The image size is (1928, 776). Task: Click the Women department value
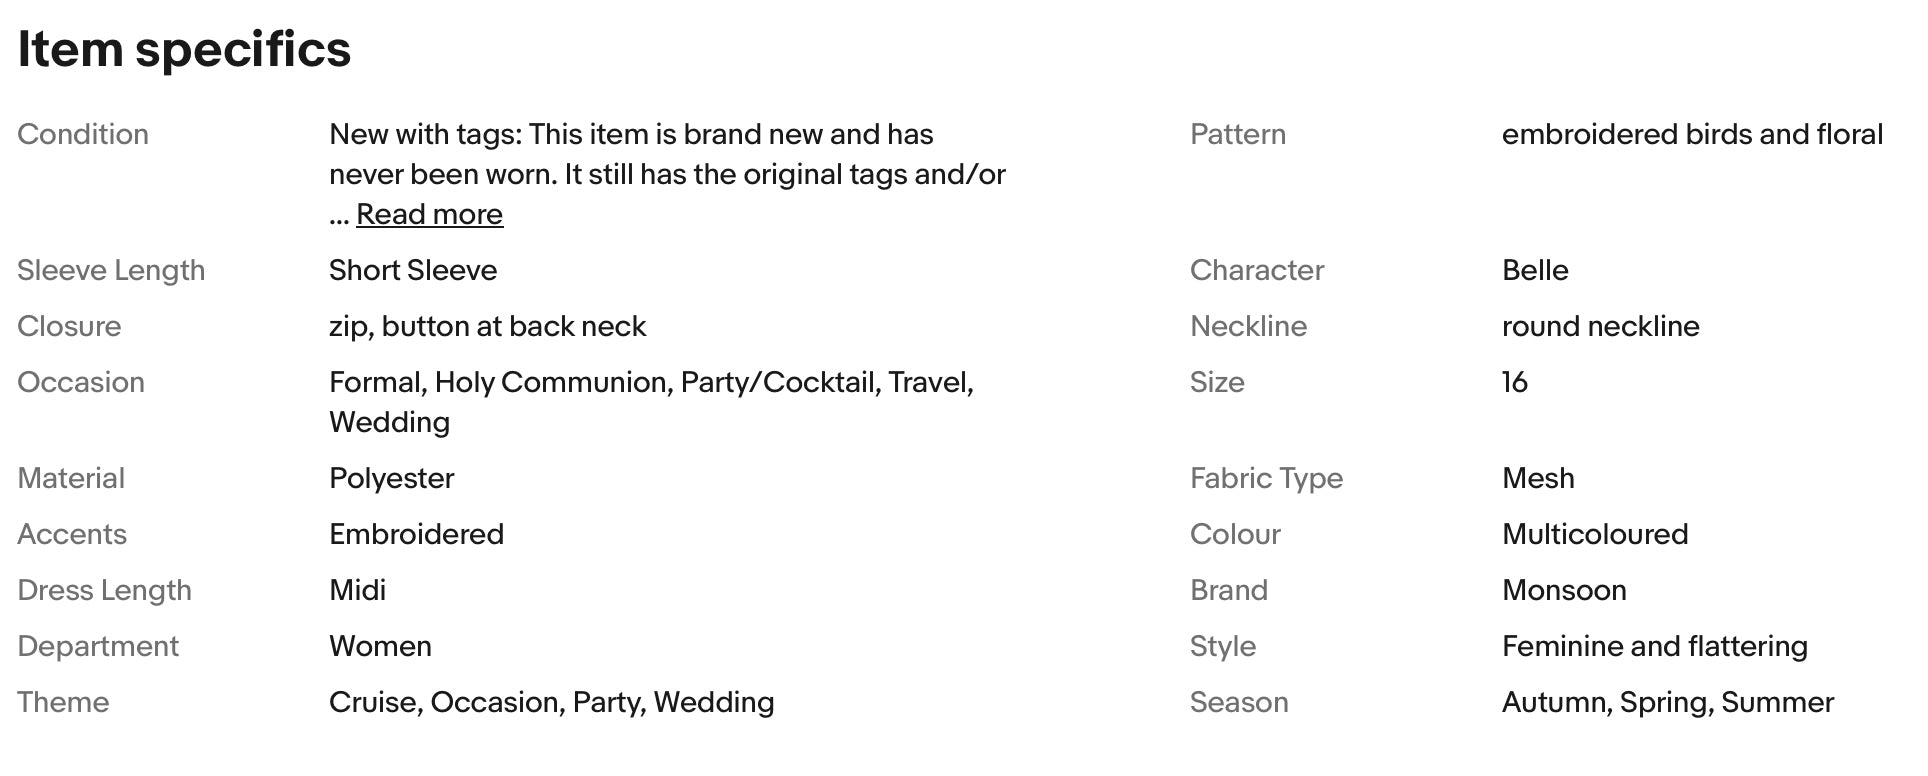[x=380, y=647]
